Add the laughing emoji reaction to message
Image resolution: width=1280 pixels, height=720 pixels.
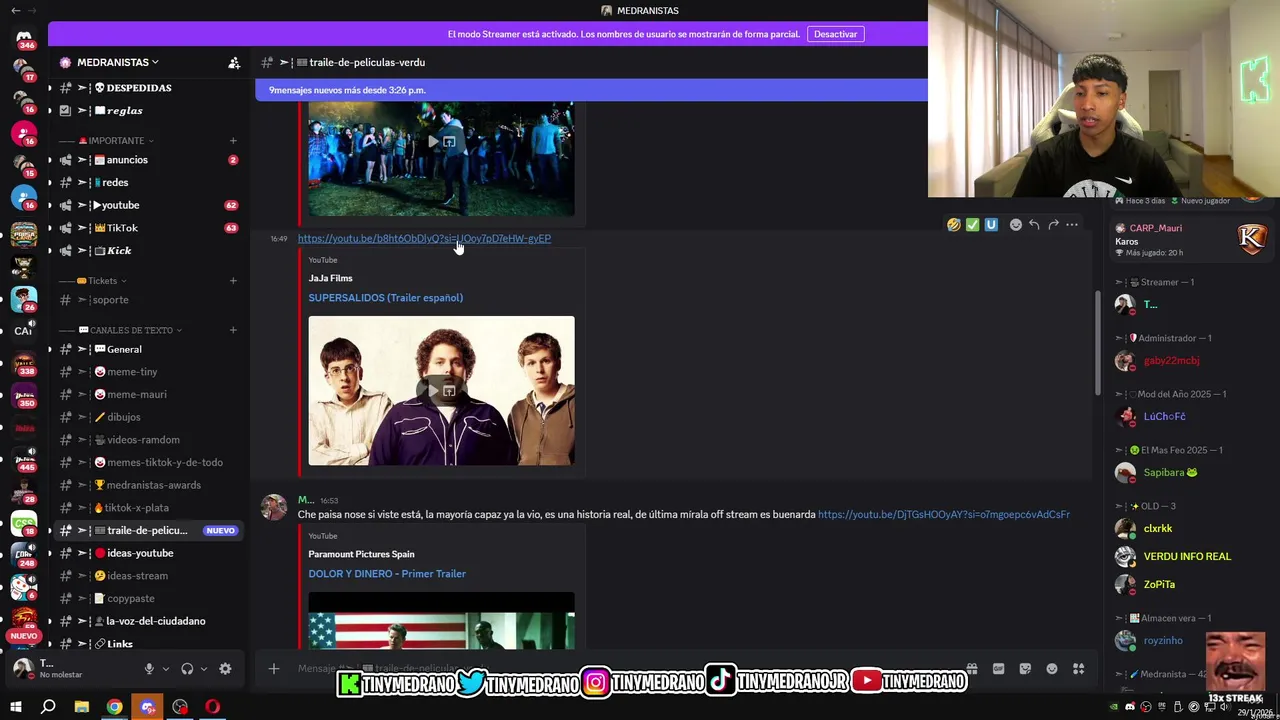[x=954, y=225]
